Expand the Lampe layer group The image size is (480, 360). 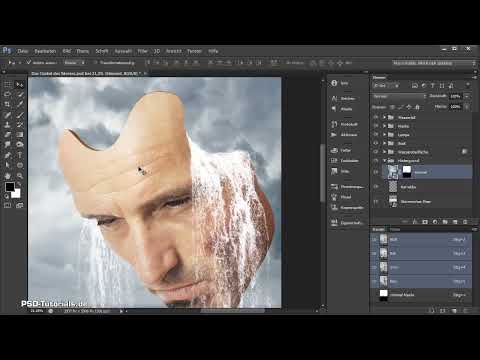(384, 135)
